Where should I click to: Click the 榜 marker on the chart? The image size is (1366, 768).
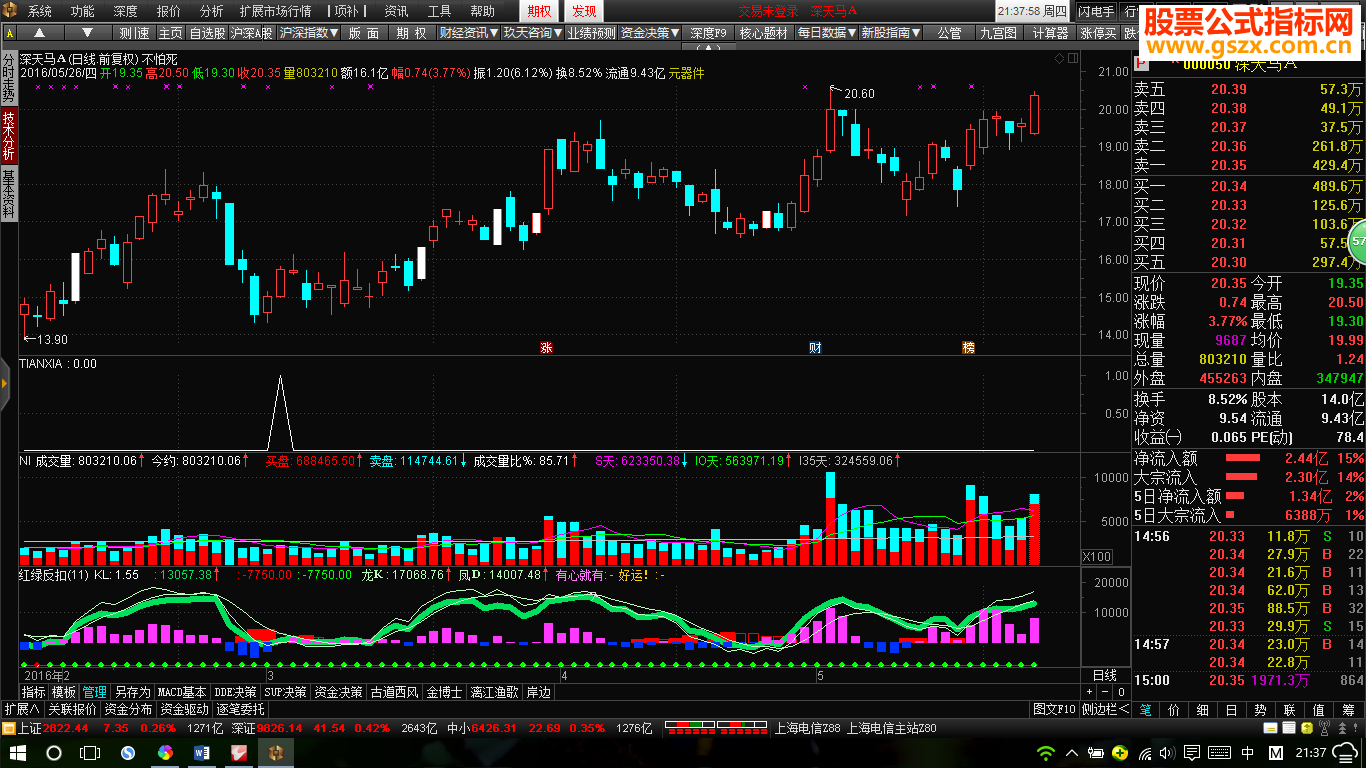point(968,347)
